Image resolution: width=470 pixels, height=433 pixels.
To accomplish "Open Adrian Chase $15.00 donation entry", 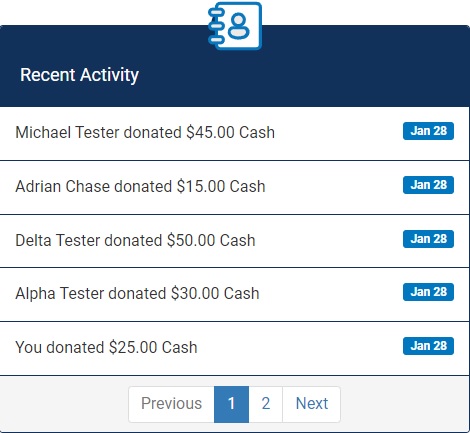I will tap(235, 187).
